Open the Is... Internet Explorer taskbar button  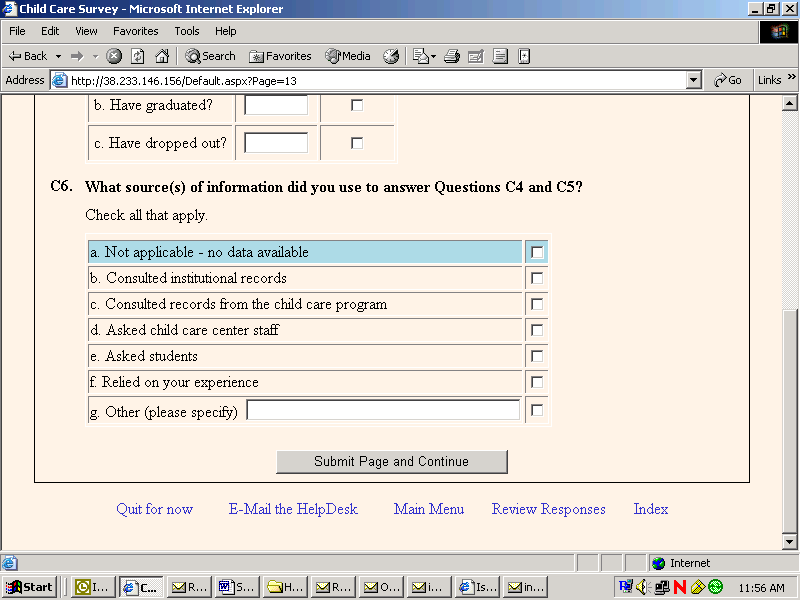[x=478, y=587]
